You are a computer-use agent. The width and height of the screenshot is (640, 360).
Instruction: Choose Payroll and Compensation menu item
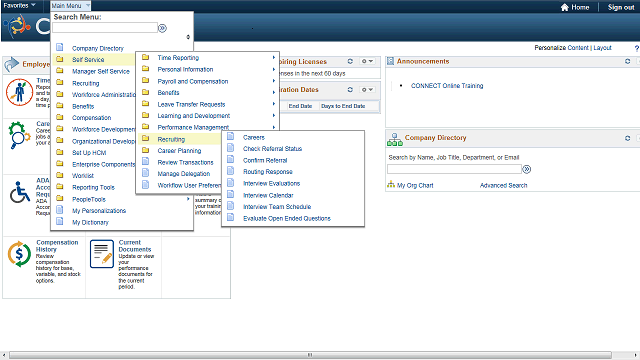pos(193,81)
